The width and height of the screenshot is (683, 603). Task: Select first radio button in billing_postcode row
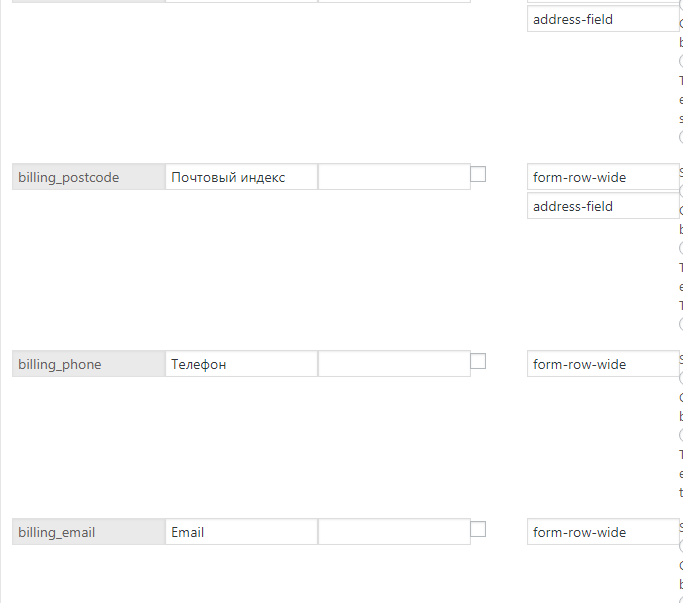click(x=680, y=191)
